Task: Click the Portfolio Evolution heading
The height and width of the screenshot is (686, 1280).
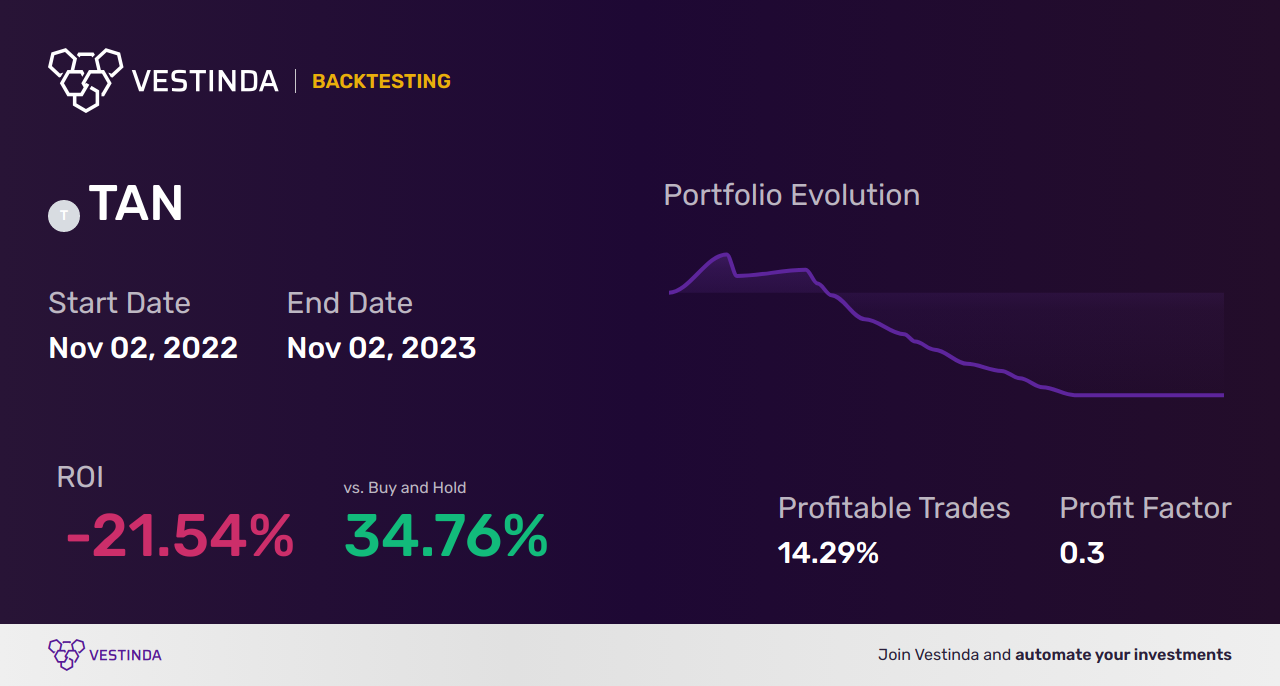Action: point(791,195)
